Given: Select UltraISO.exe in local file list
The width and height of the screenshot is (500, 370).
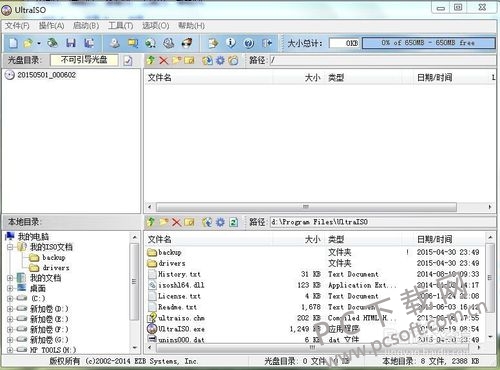Looking at the screenshot, I should [x=182, y=329].
